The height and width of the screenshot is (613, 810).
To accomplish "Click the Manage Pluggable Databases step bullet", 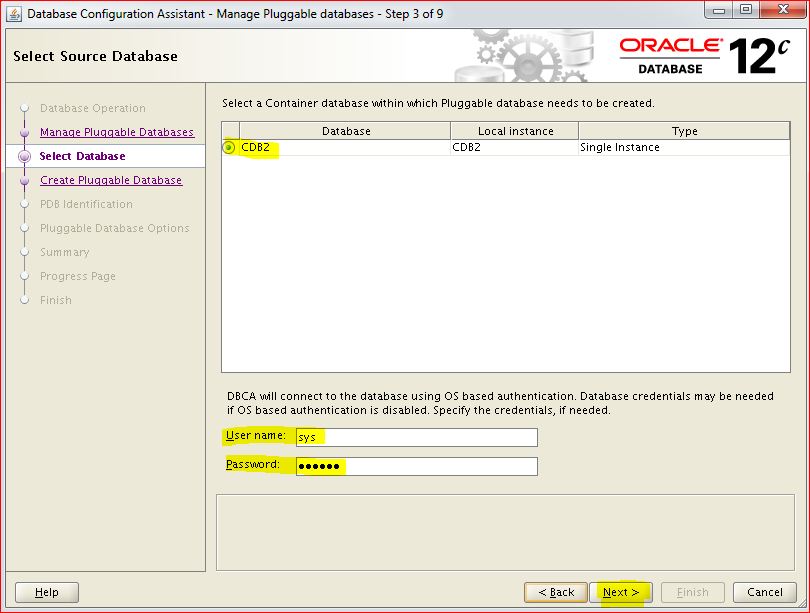I will click(x=24, y=132).
